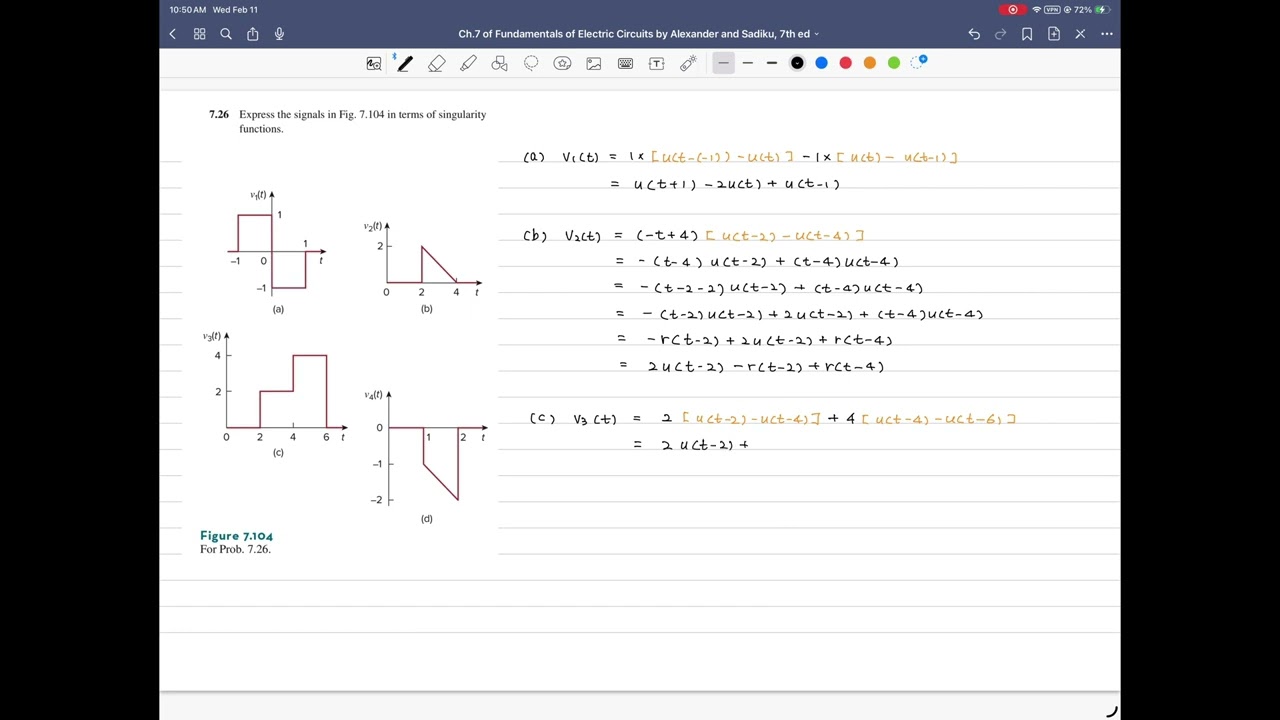Screen dimensions: 1280x720
Task: Tap the handwritten (c) V3(t) label
Action: point(573,419)
